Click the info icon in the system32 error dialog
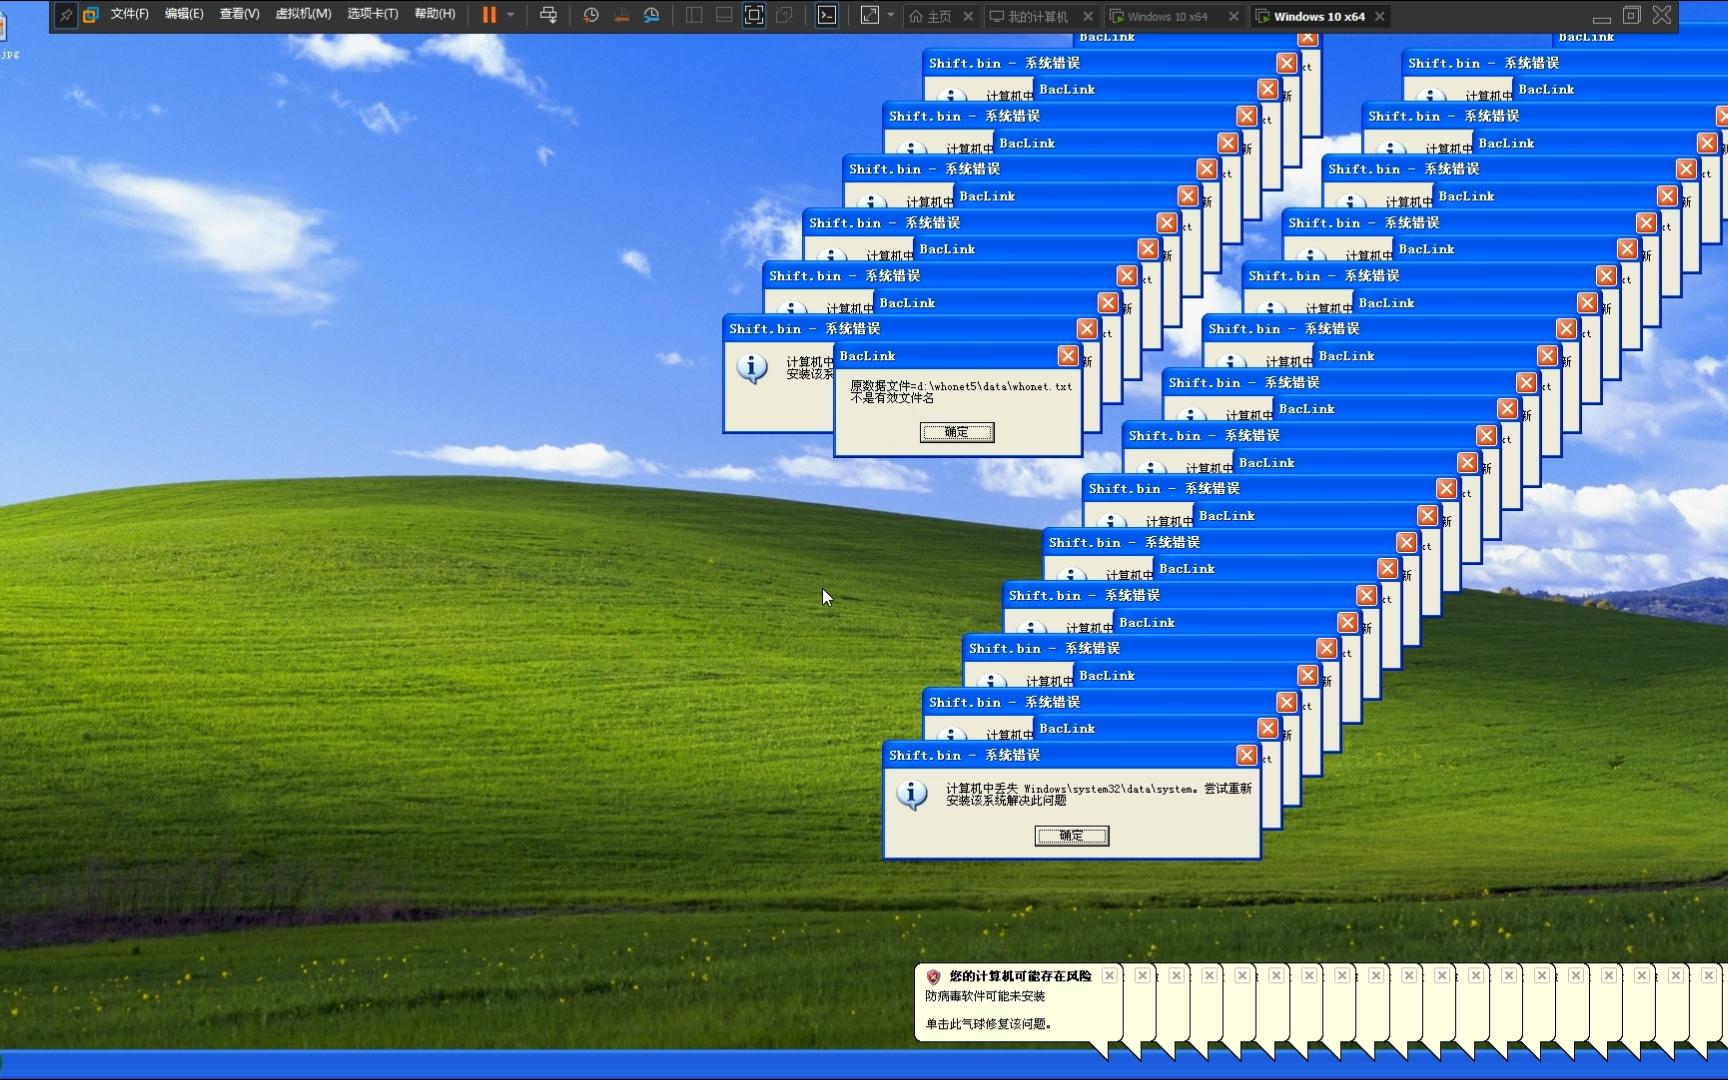 point(911,795)
